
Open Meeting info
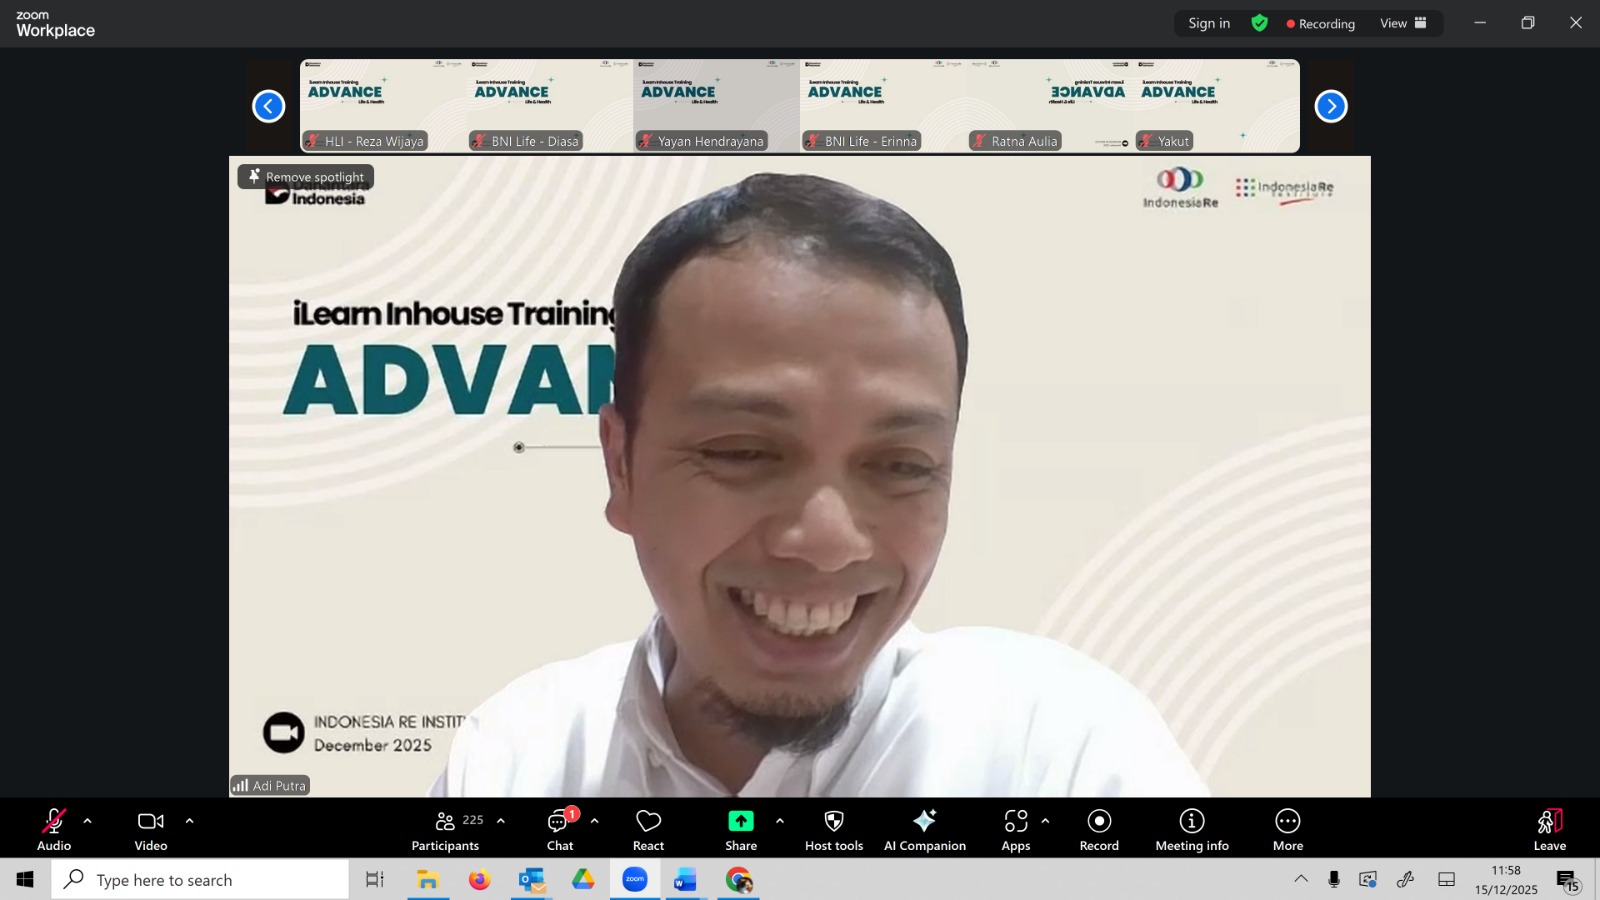coord(1191,829)
